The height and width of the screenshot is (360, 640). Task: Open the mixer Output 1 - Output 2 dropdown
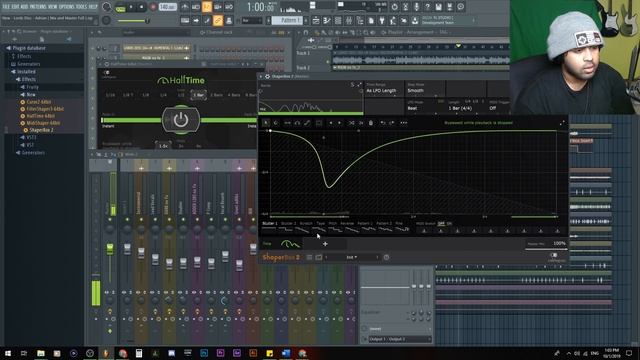(x=399, y=339)
